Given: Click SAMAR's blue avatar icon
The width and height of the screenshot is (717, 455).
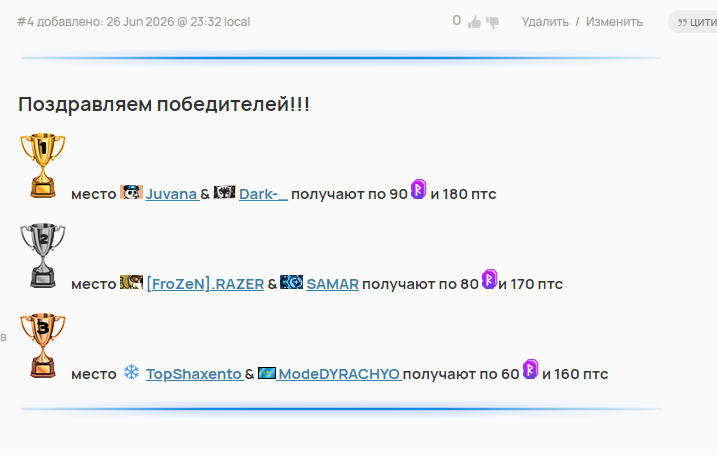Looking at the screenshot, I should 291,282.
